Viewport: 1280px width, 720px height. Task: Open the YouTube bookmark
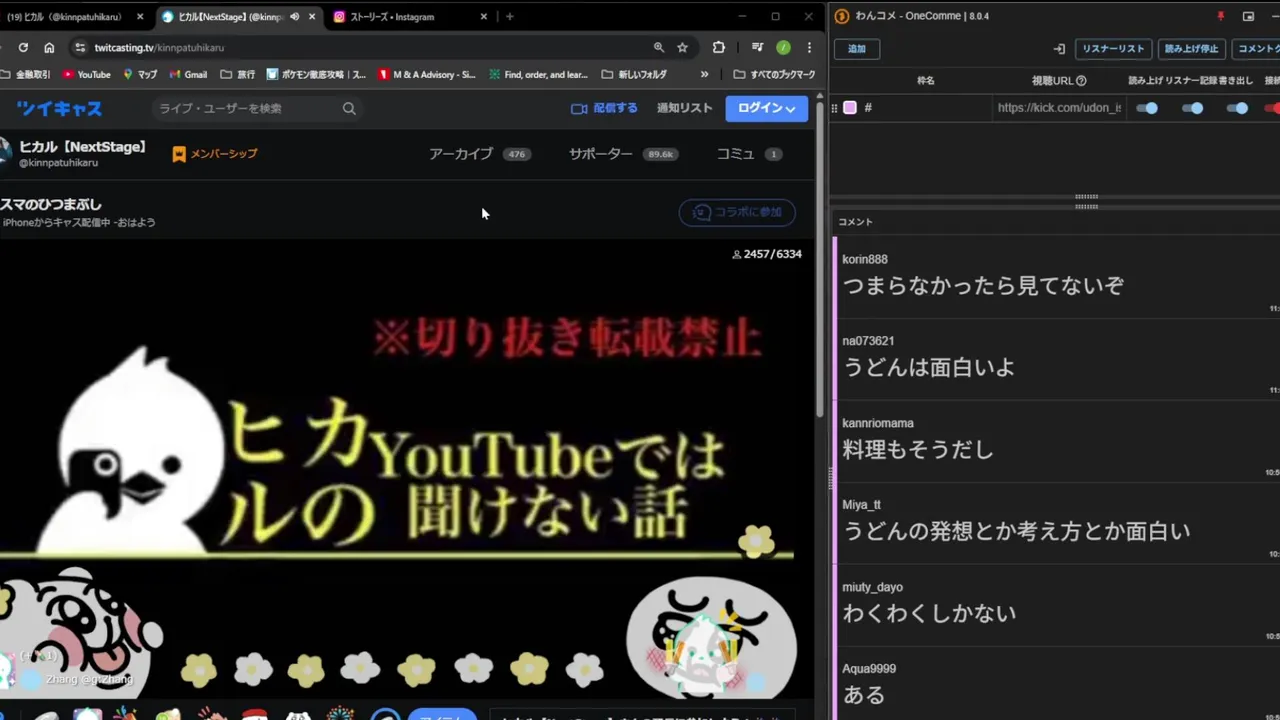click(86, 74)
